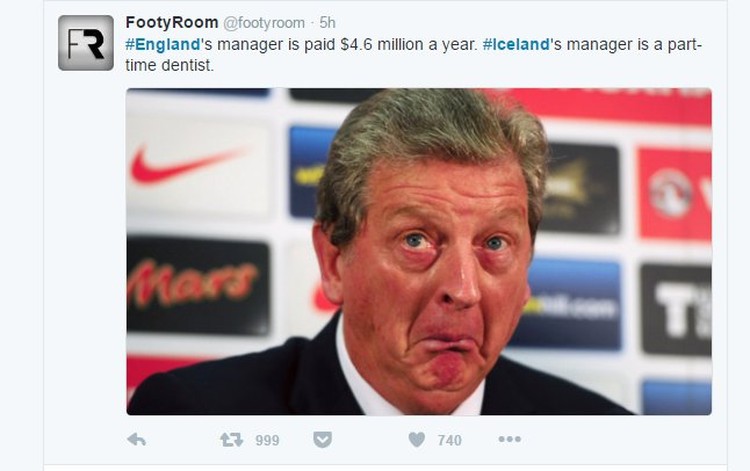Click the Nike logo in the photo
Screen dimensions: 750x471
tap(187, 165)
